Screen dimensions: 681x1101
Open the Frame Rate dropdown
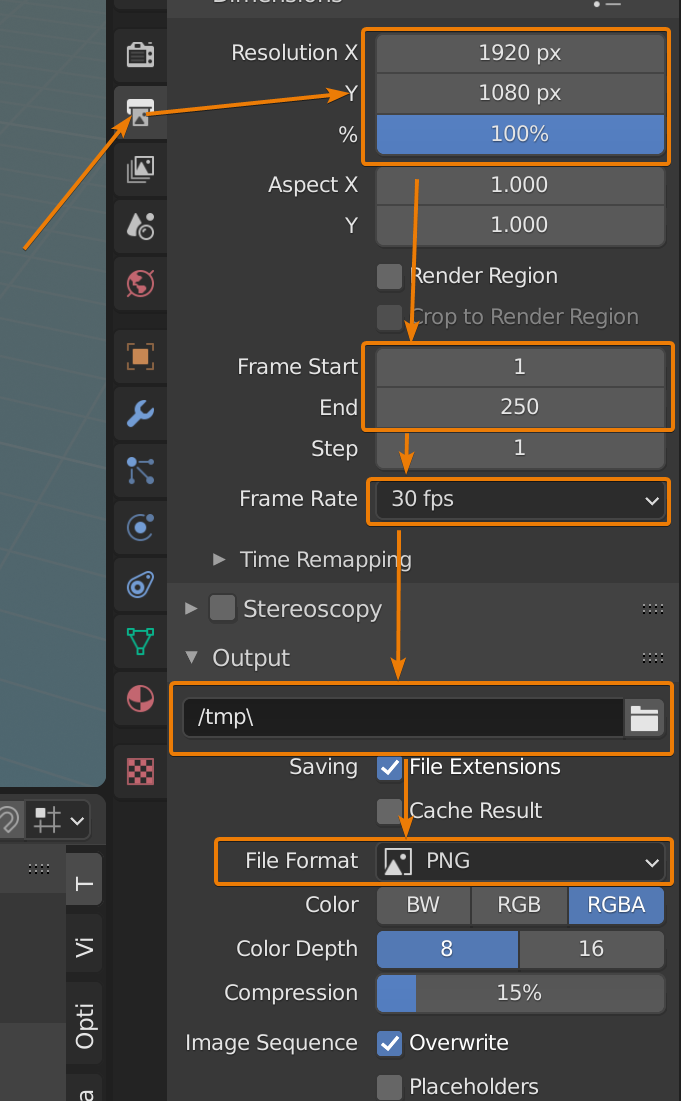(518, 499)
